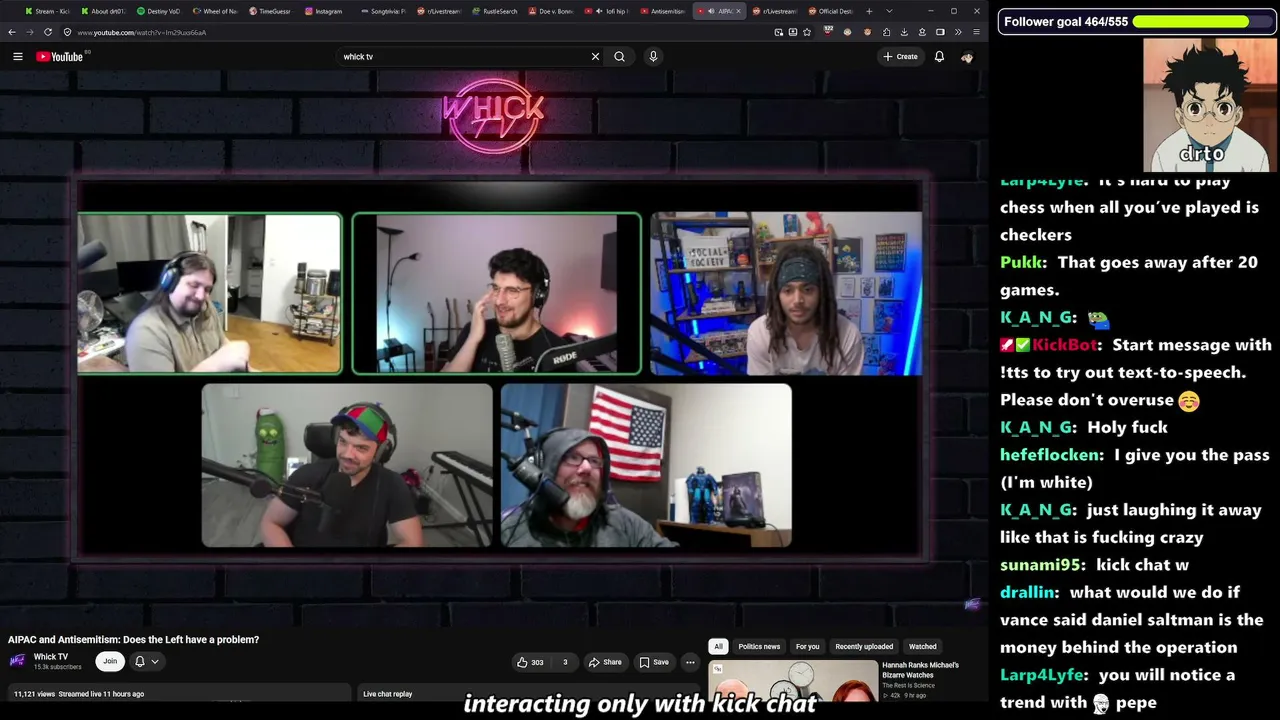The height and width of the screenshot is (720, 1280).
Task: Switch to the 'Stream - Kick' tab
Action: pyautogui.click(x=47, y=11)
